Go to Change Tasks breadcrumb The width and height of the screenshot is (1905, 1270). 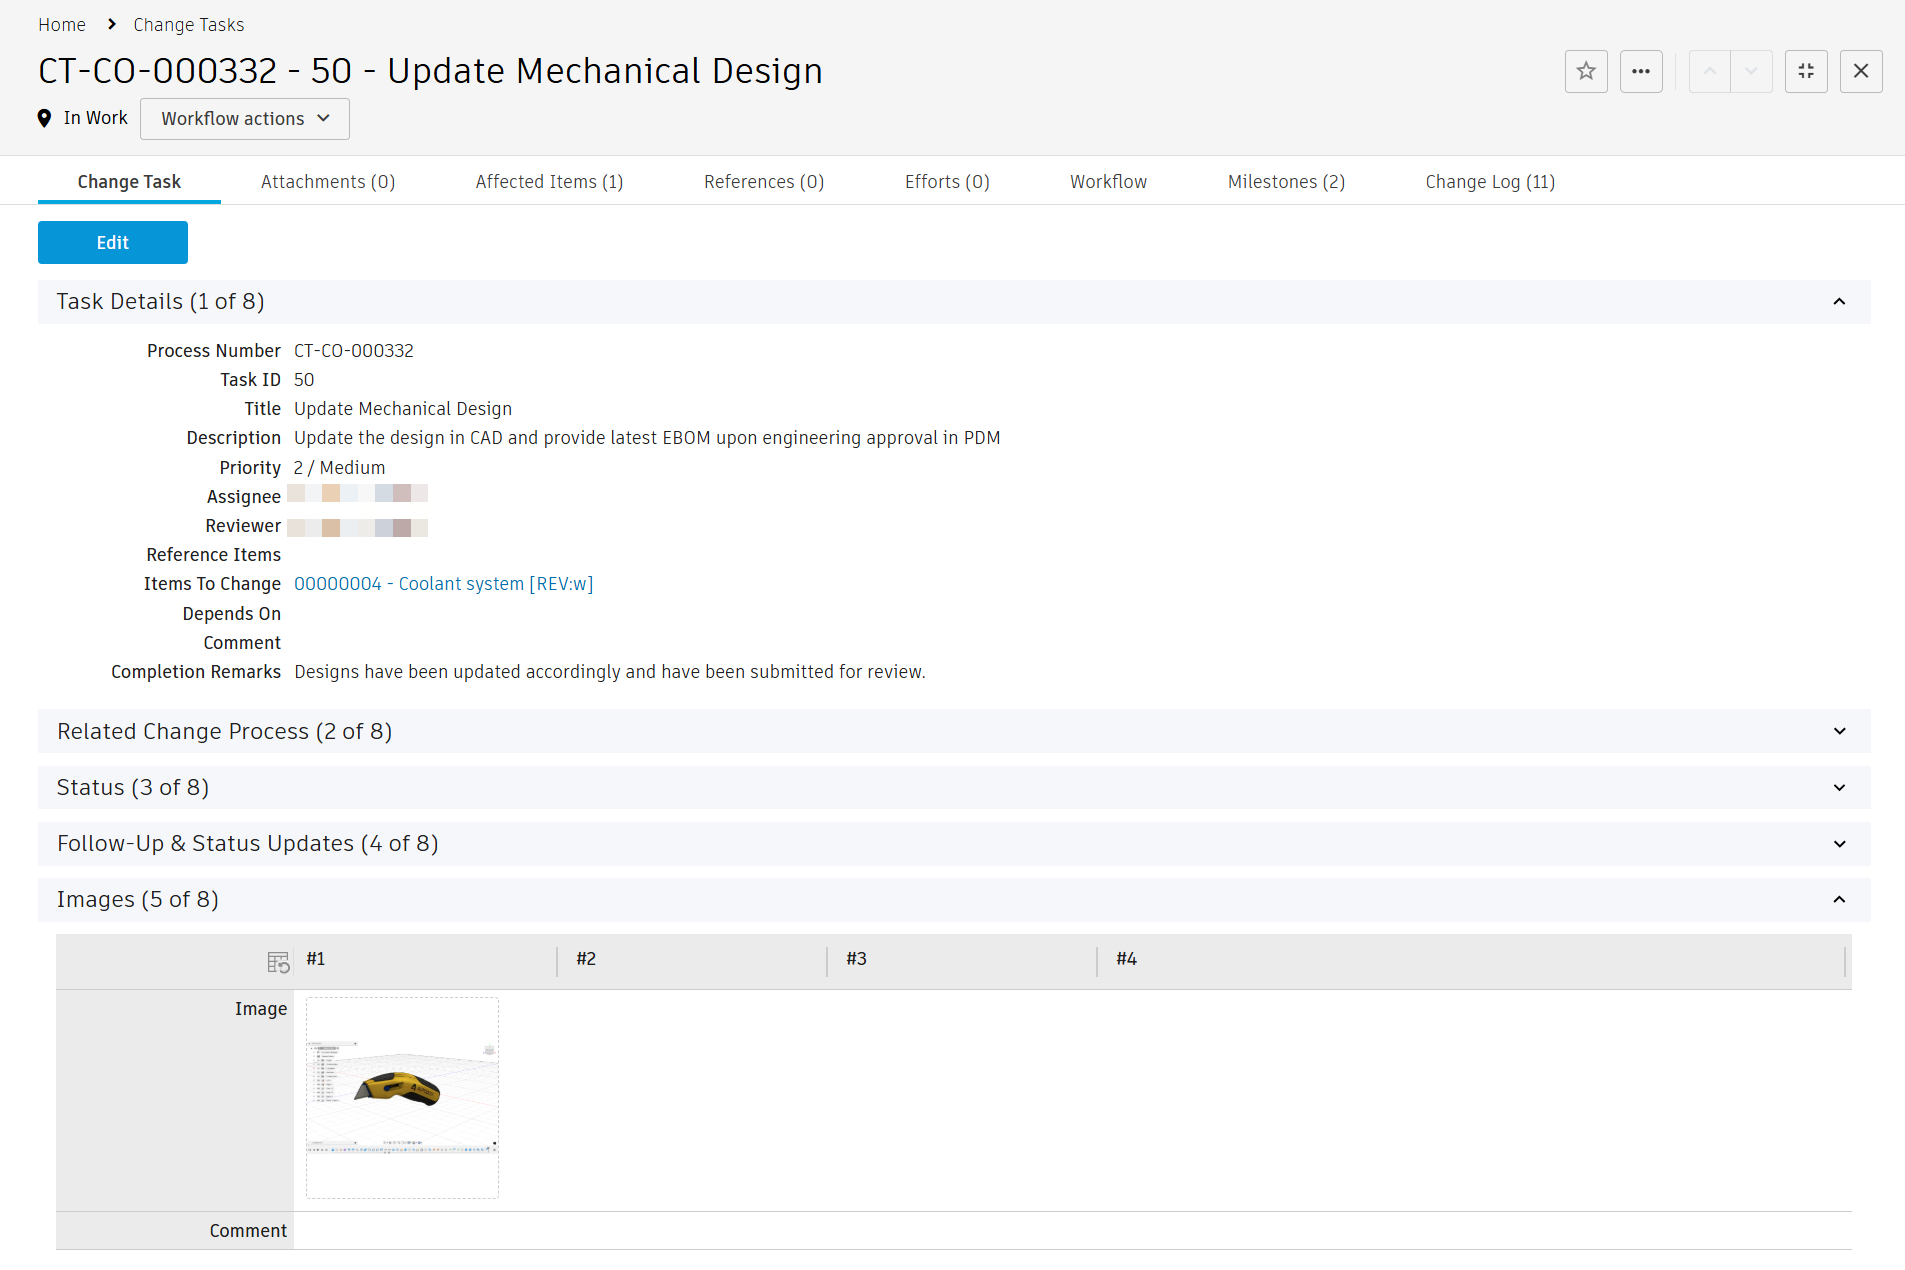(189, 25)
